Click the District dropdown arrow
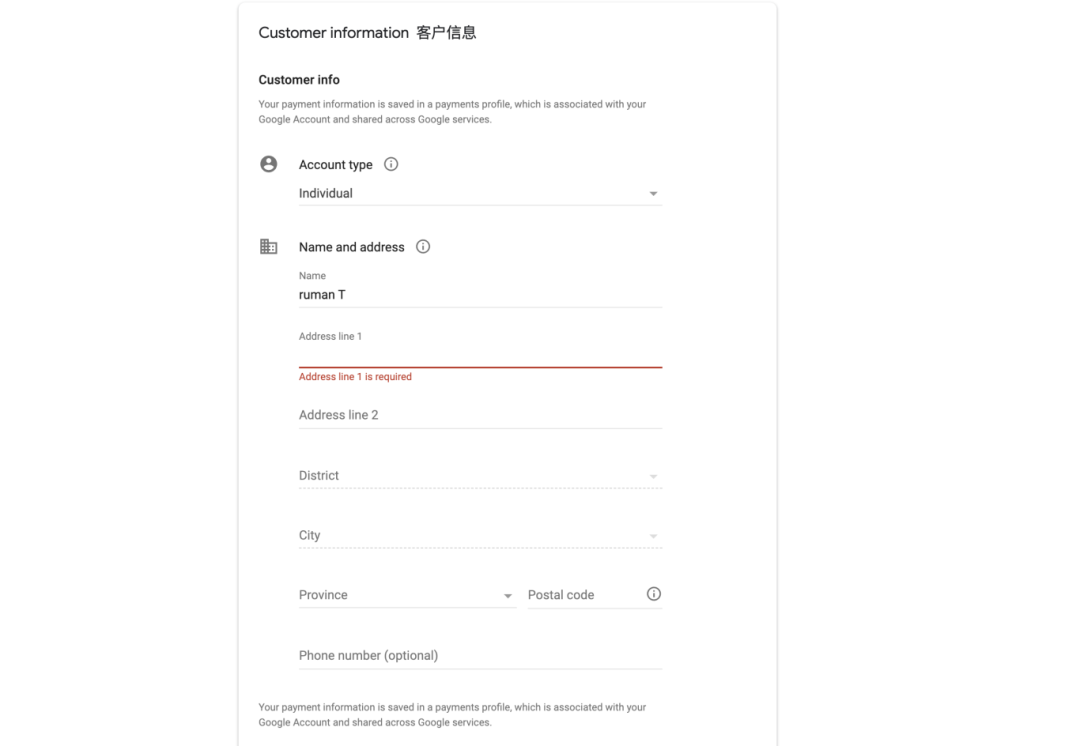 [653, 476]
